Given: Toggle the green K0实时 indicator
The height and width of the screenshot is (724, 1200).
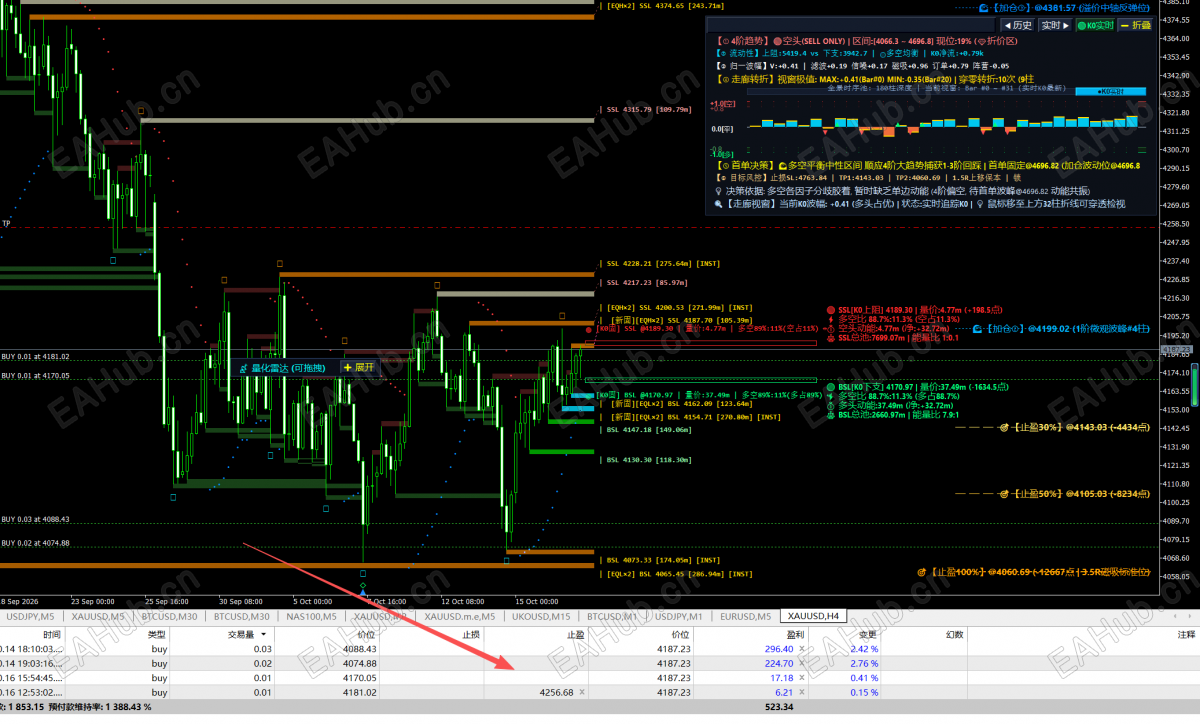Looking at the screenshot, I should tap(1096, 25).
